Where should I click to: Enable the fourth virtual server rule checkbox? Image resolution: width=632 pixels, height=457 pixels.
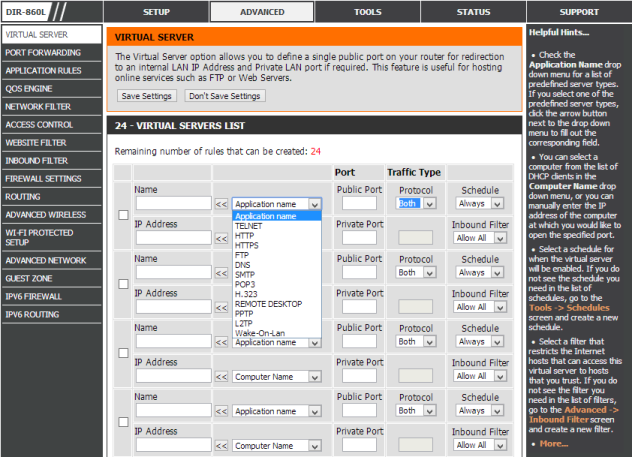point(123,422)
